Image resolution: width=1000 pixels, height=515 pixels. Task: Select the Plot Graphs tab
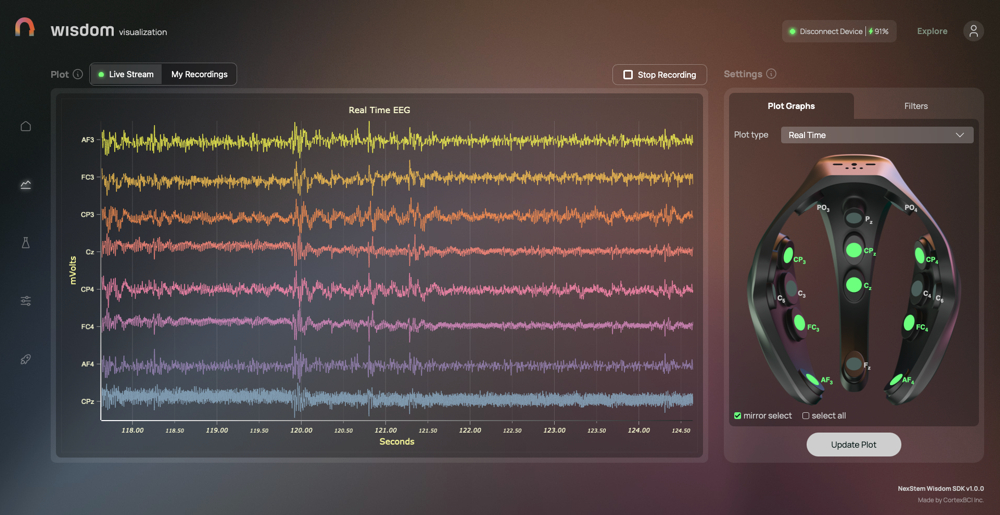[x=791, y=106]
